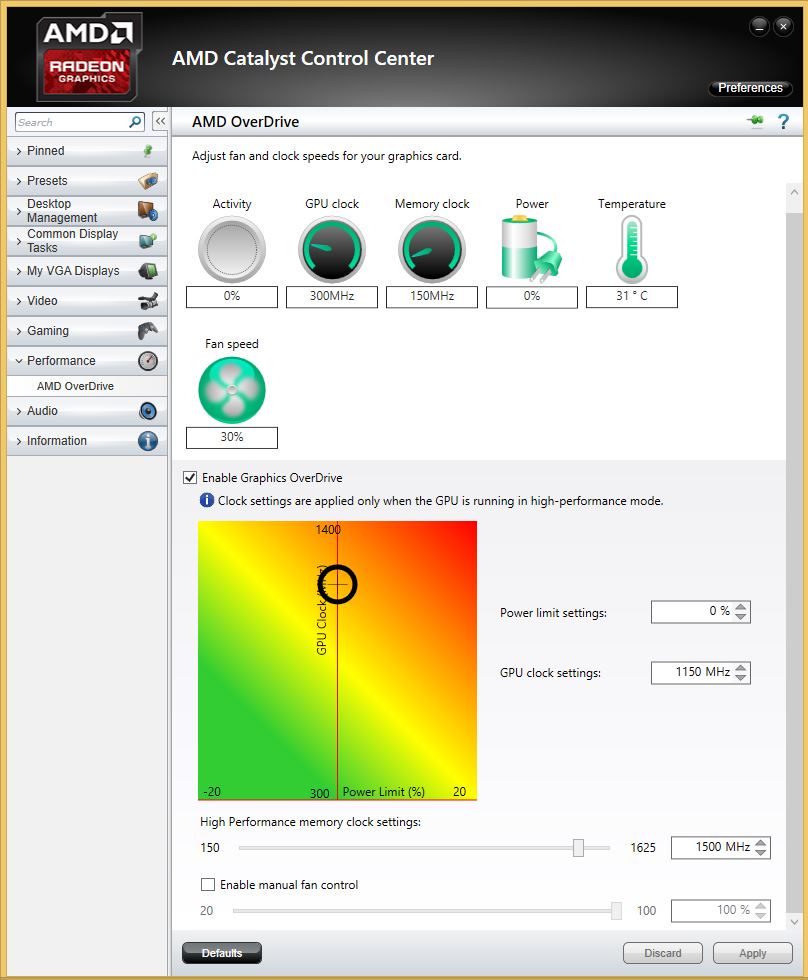The image size is (808, 980).
Task: Select the Video sidebar icon
Action: click(148, 300)
